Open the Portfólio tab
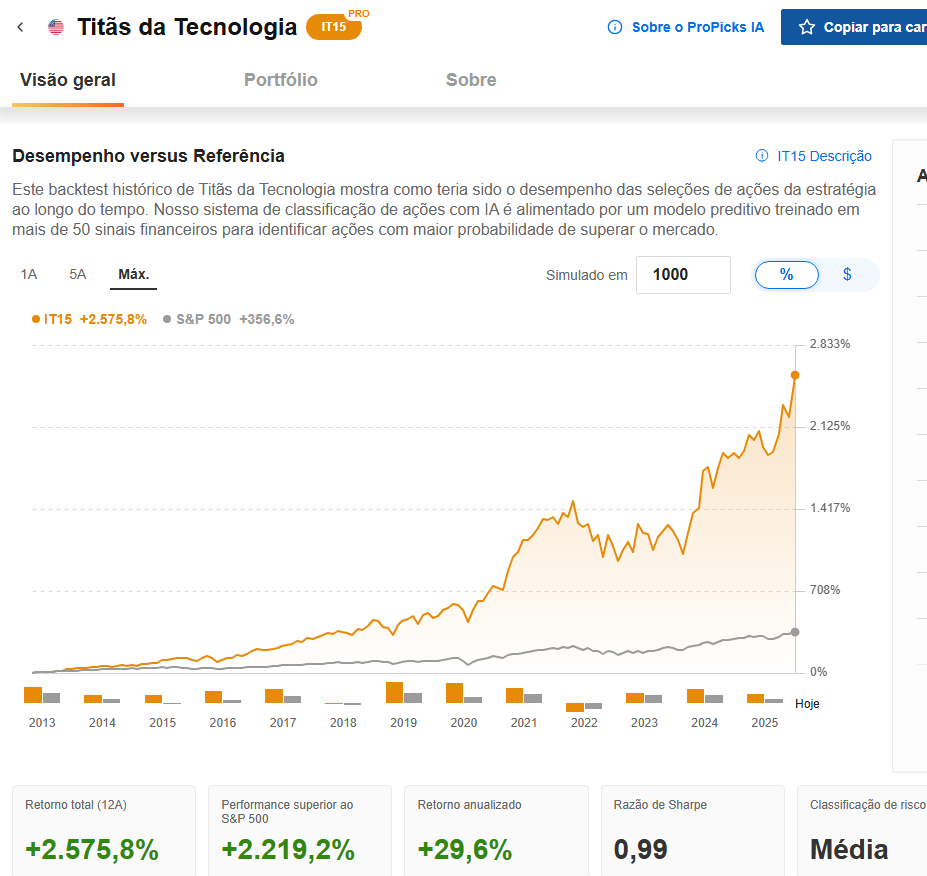Screen dimensions: 927x876 coord(281,80)
